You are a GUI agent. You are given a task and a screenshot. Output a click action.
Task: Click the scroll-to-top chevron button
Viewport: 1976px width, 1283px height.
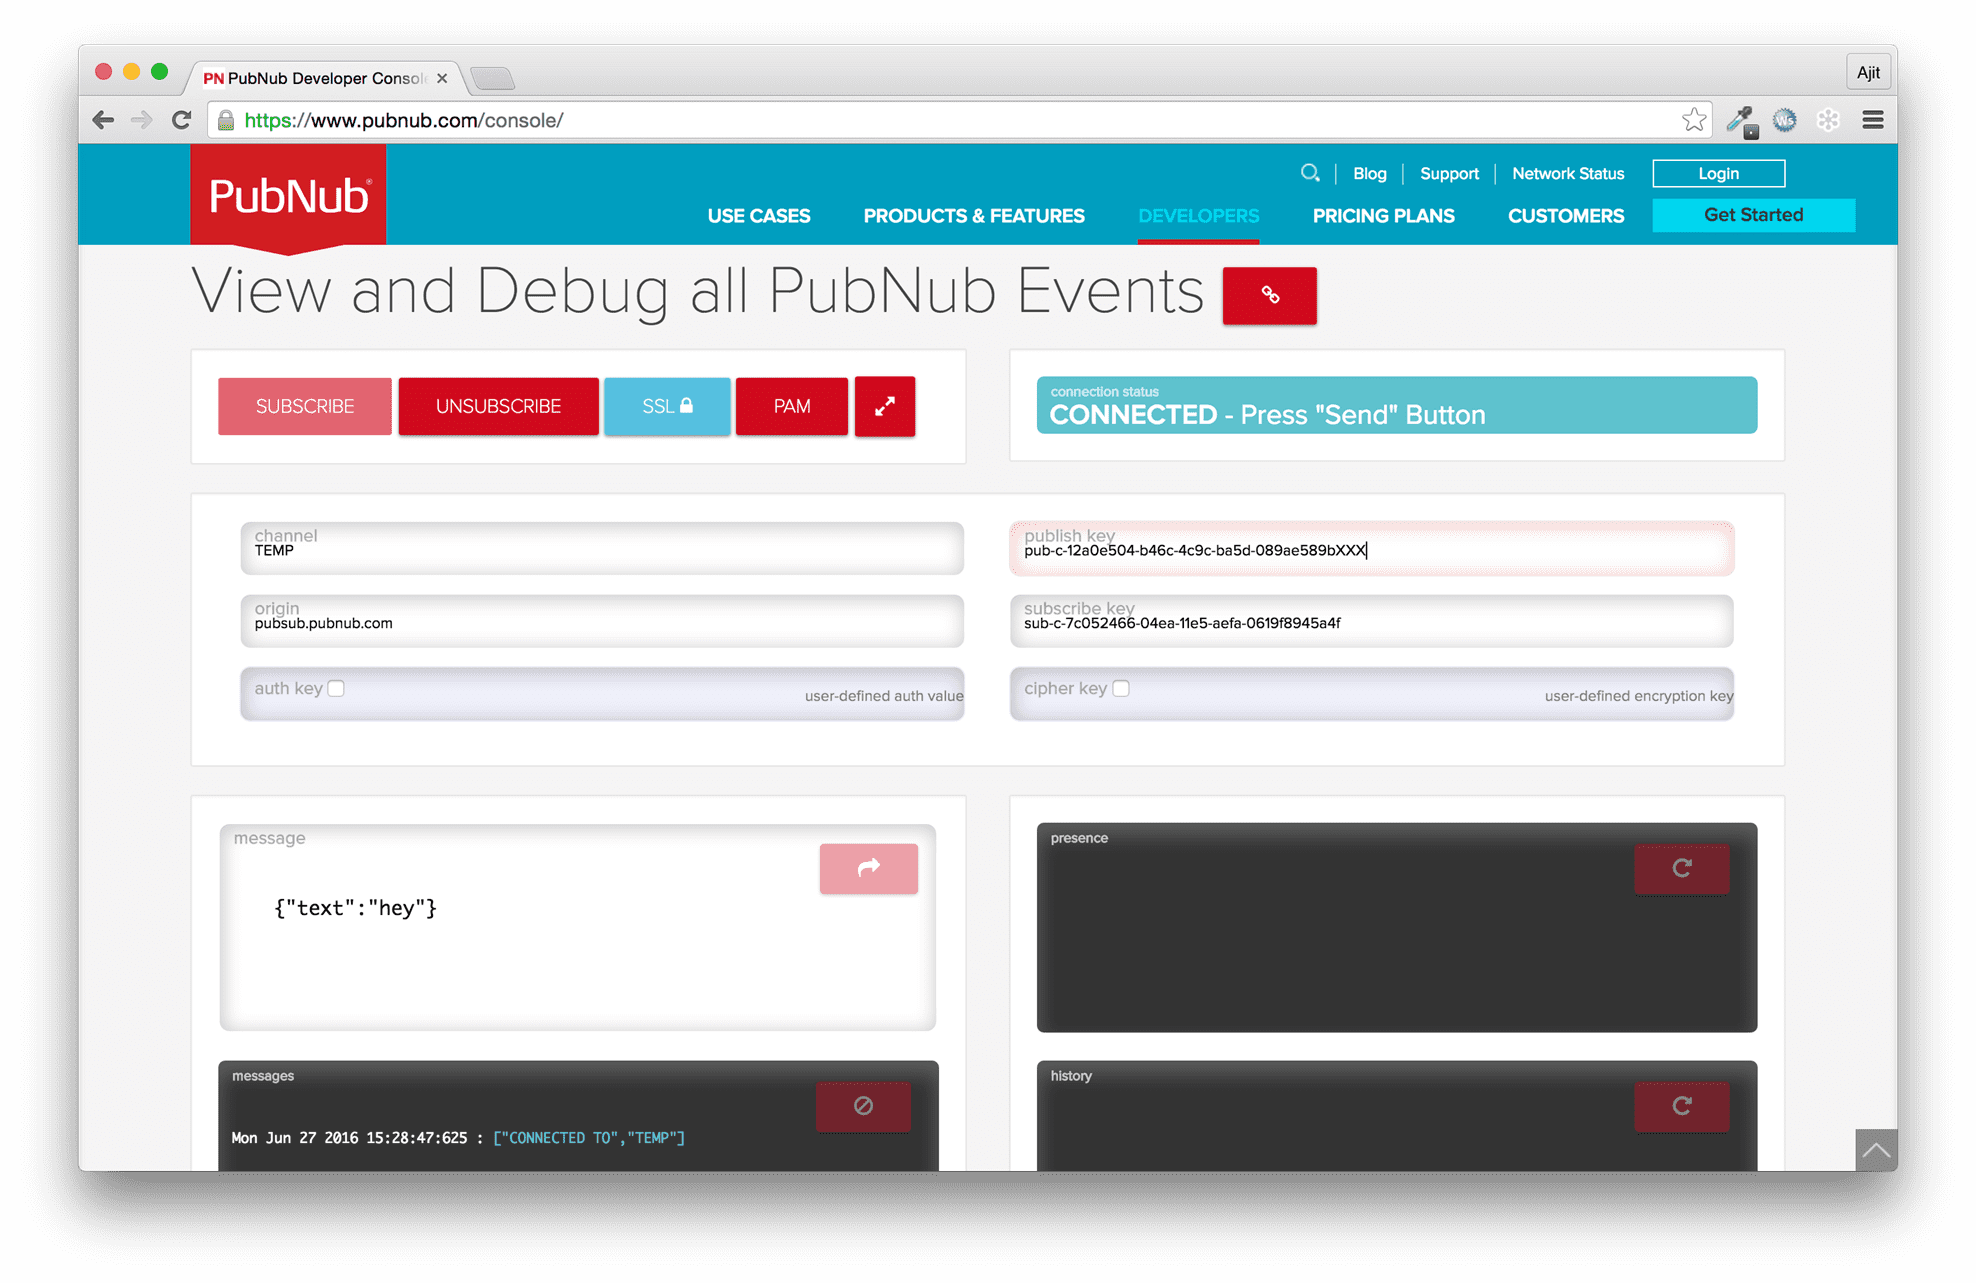[x=1876, y=1150]
